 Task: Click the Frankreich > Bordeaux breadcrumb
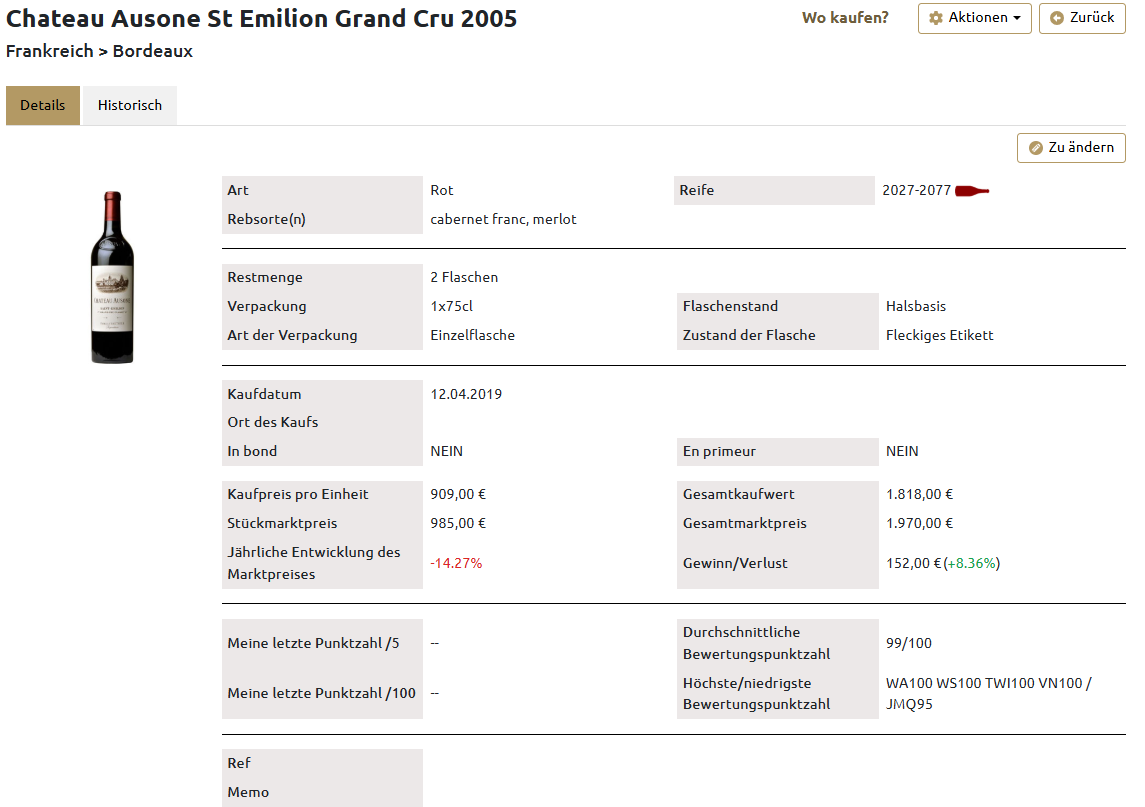[99, 51]
